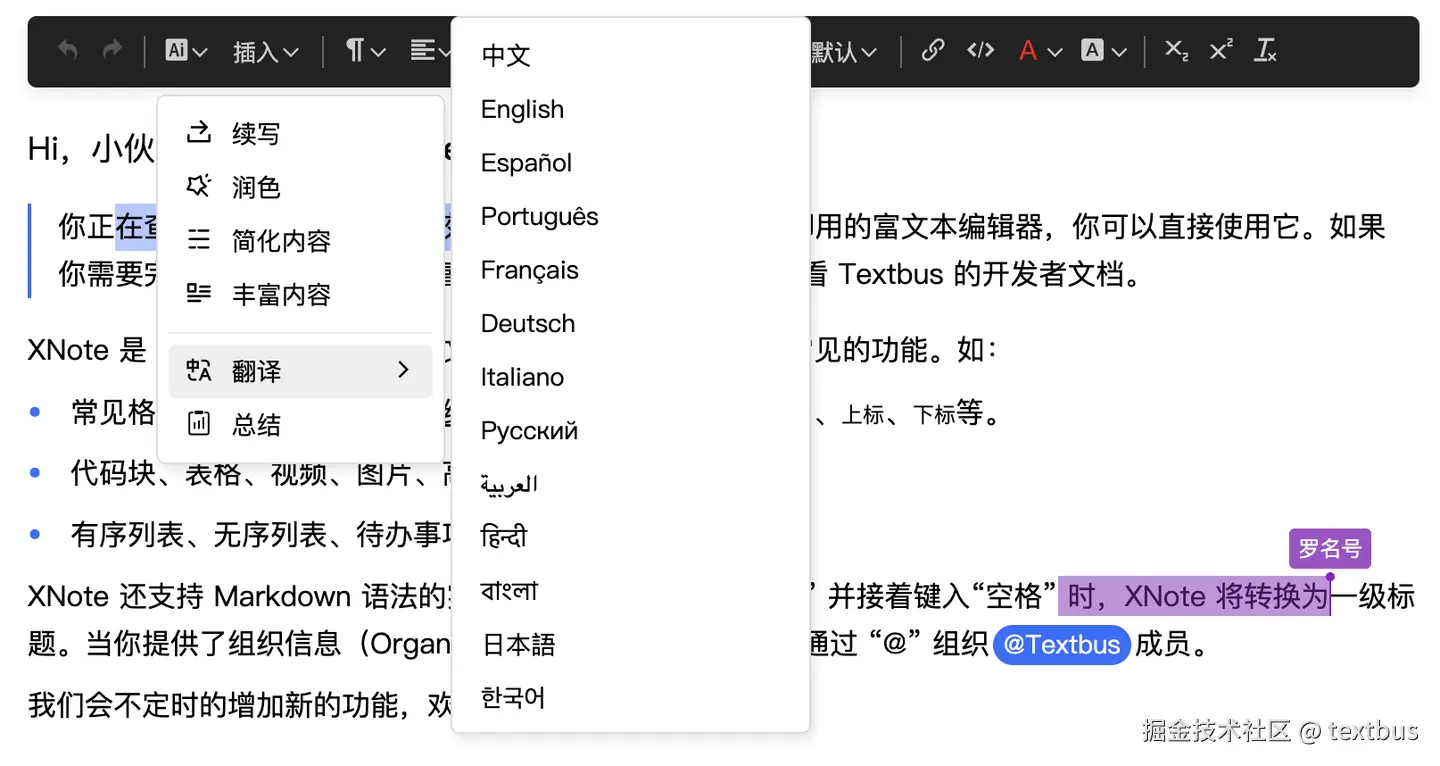
Task: Click the 翻译 translate icon
Action: (199, 371)
